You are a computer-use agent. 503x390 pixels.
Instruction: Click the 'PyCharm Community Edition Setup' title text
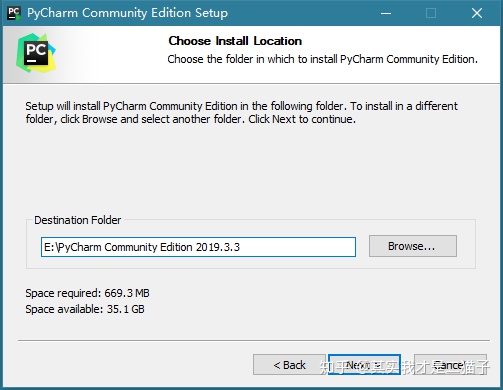pyautogui.click(x=127, y=13)
